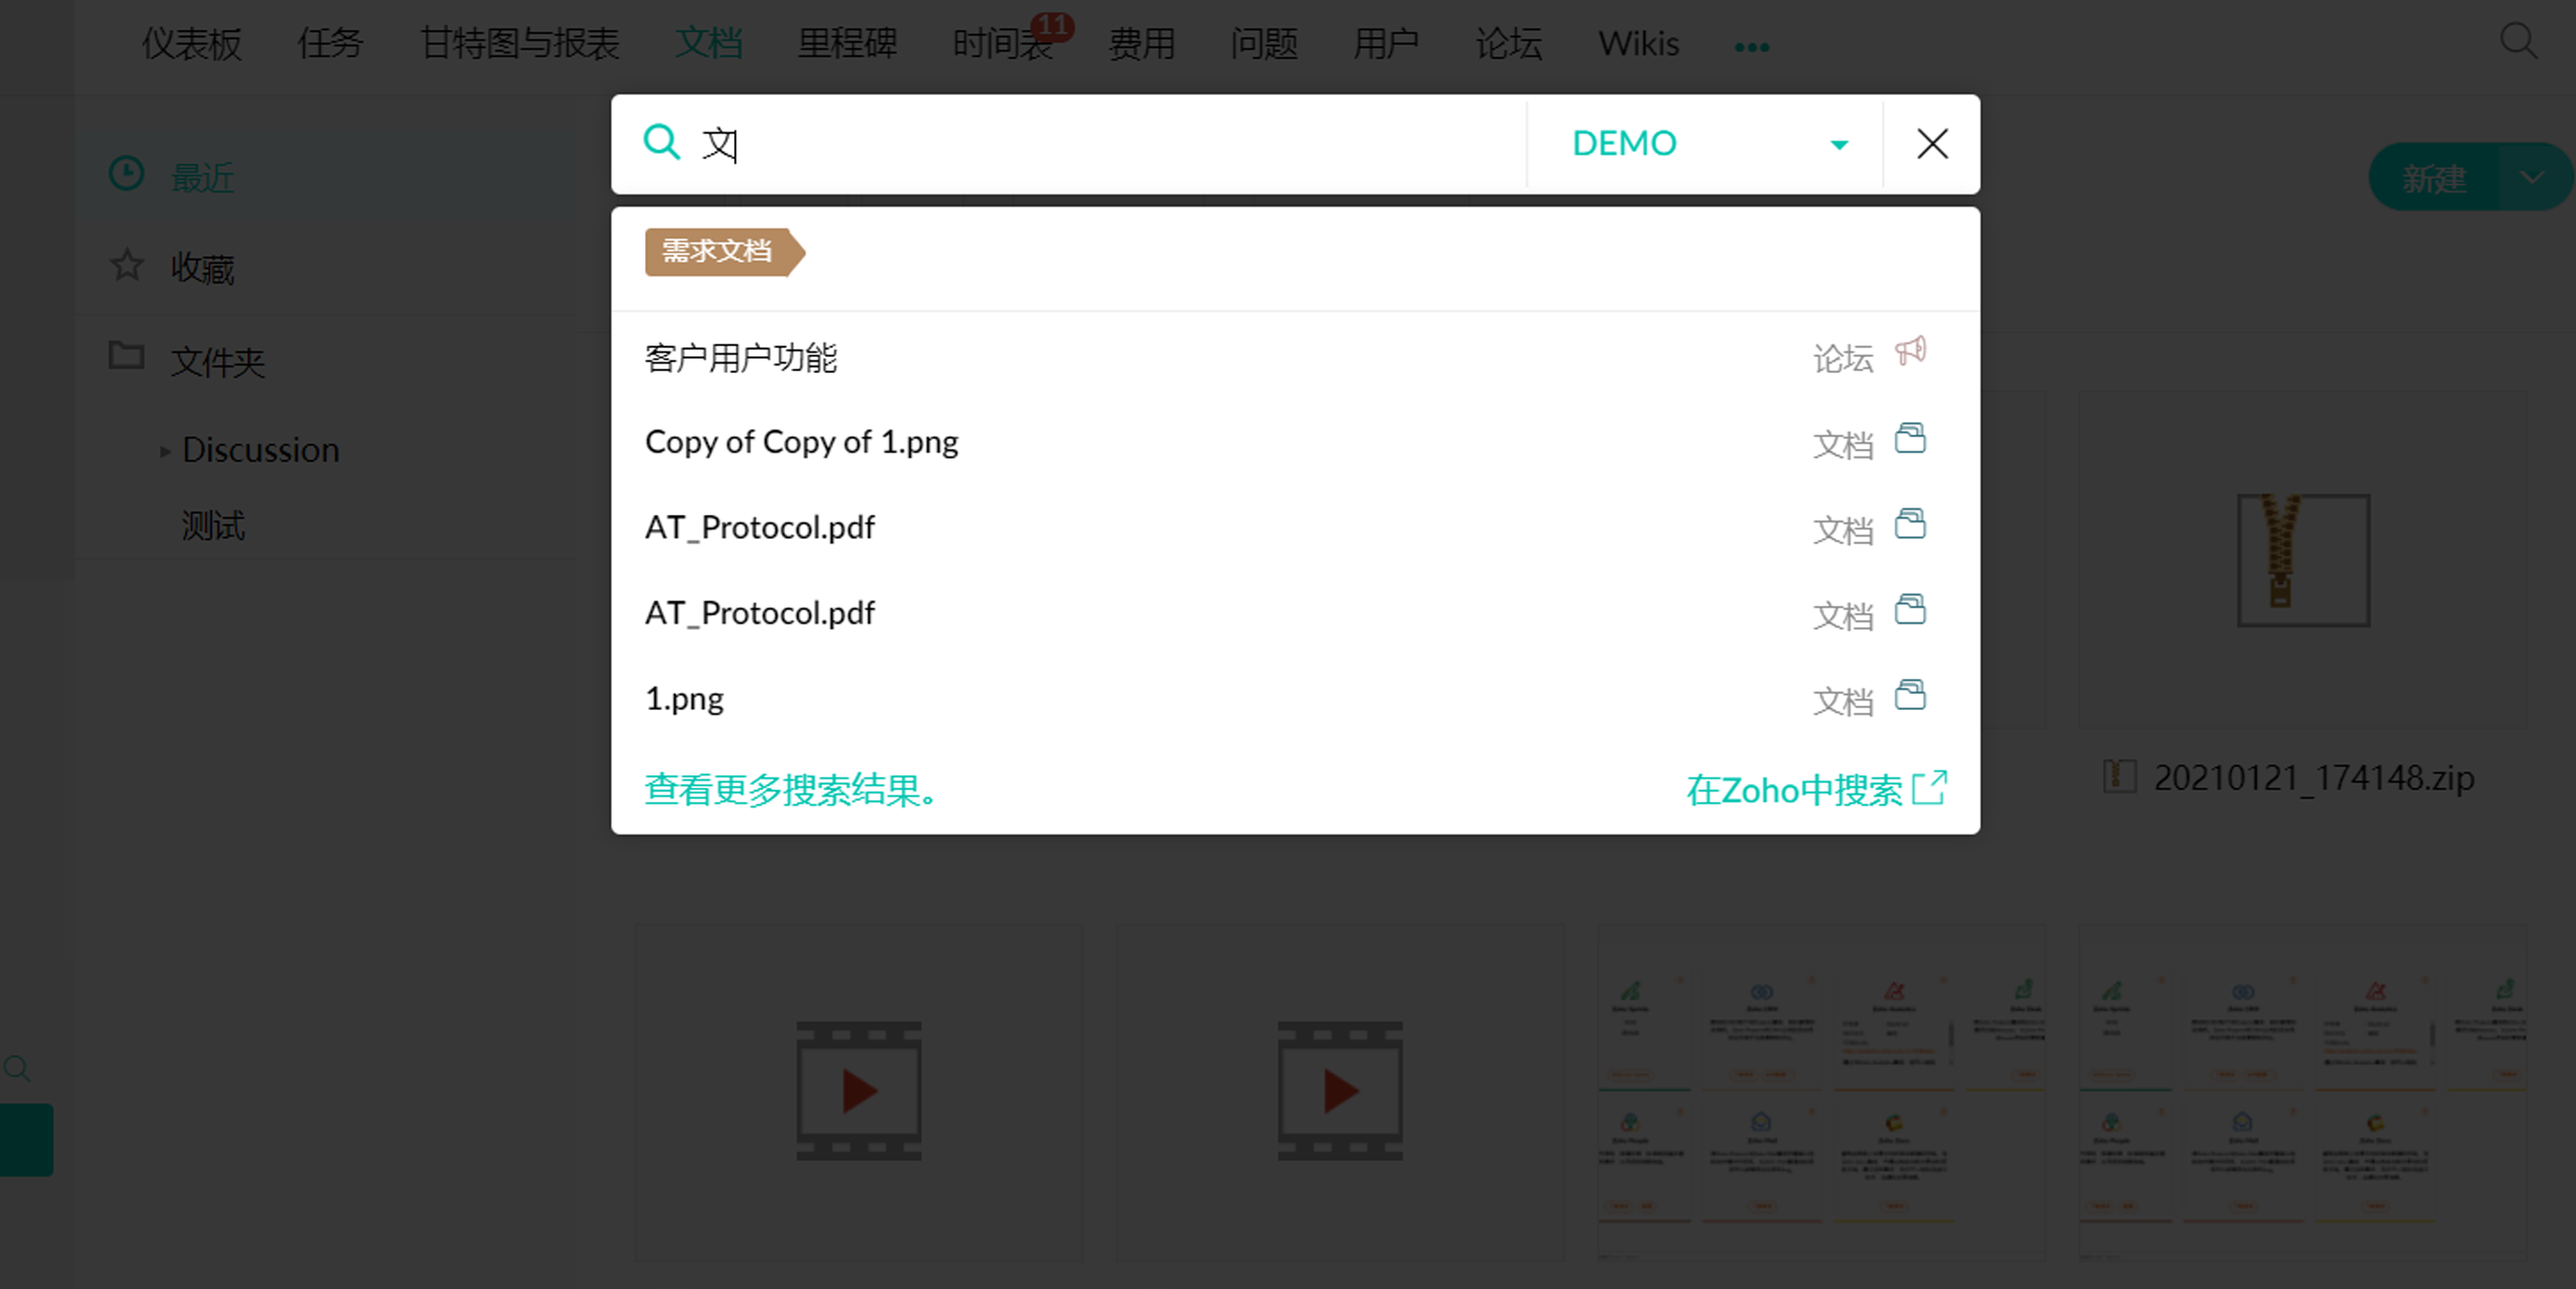Expand the Discussion folder tree arrow

click(165, 452)
